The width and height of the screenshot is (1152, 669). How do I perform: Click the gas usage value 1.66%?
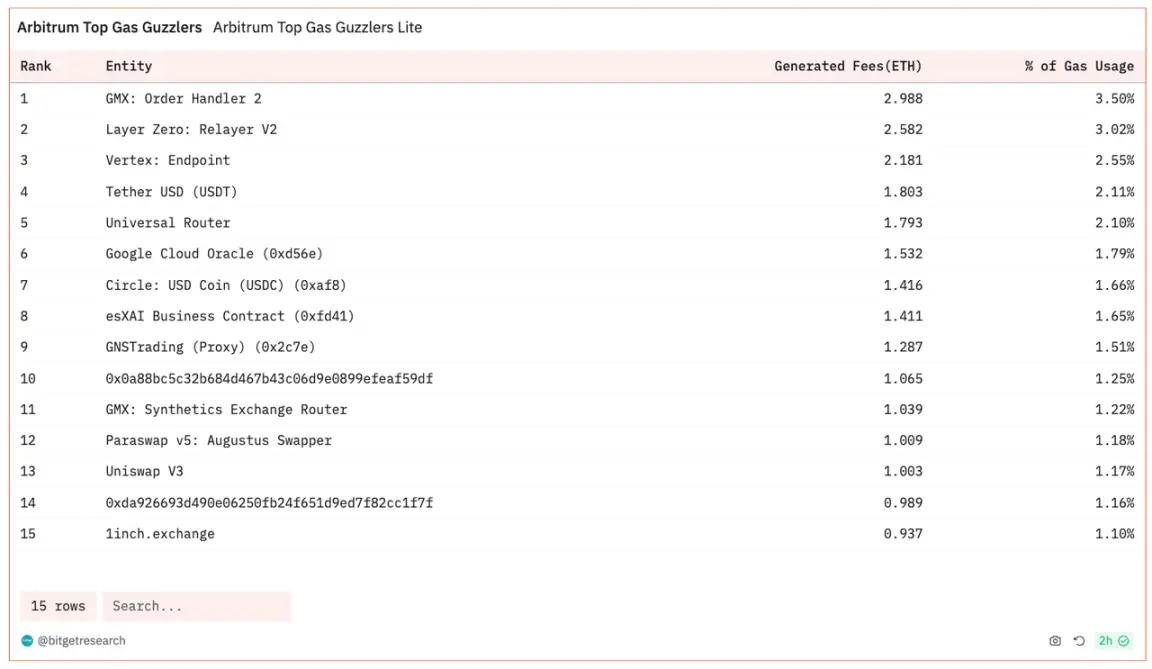(1115, 285)
